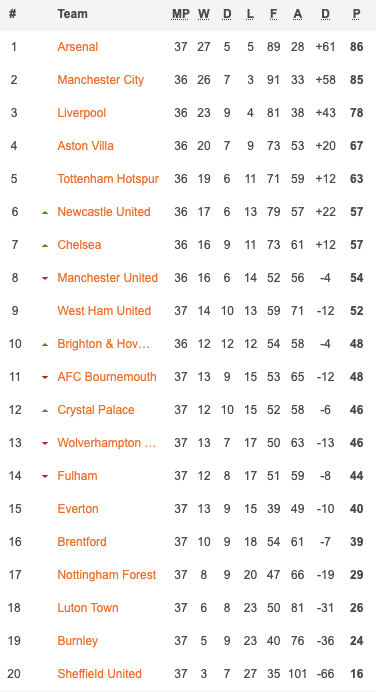Viewport: 376px width, 692px height.
Task: Click green up arrow beside Newcastle United
Action: 45,212
